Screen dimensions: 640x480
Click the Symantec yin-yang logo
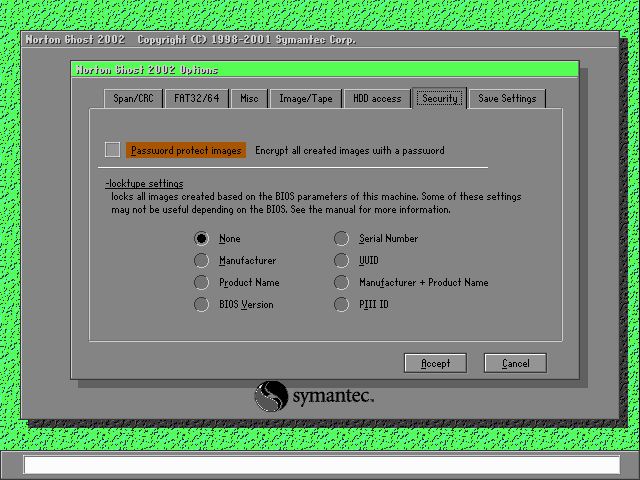click(x=271, y=396)
